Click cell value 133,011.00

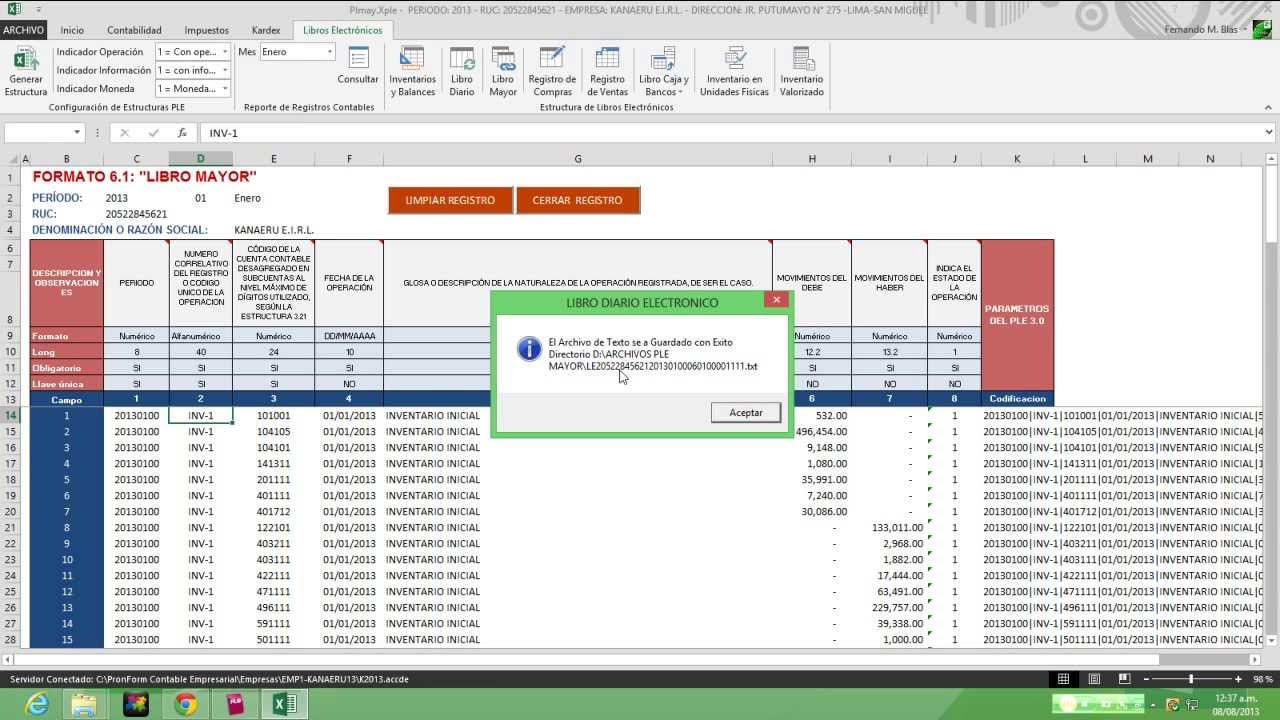(x=889, y=527)
